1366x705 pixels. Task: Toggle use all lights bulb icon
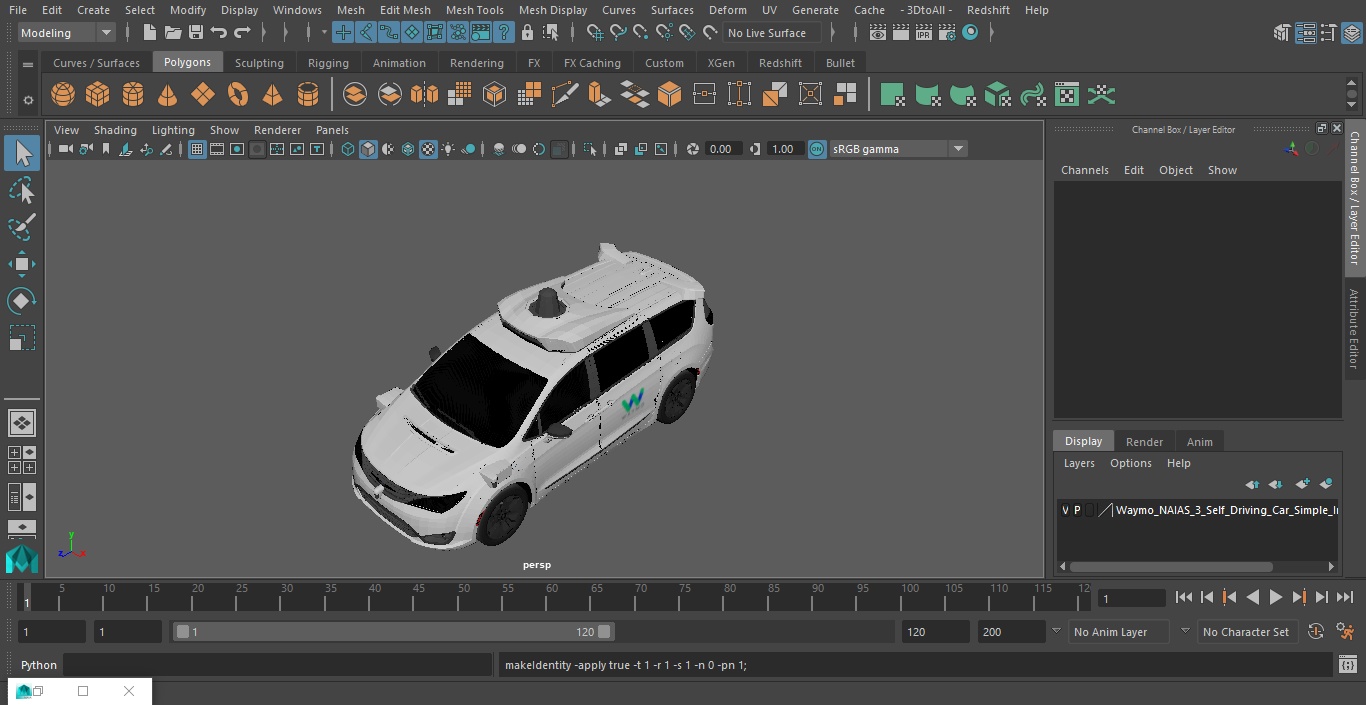click(448, 149)
